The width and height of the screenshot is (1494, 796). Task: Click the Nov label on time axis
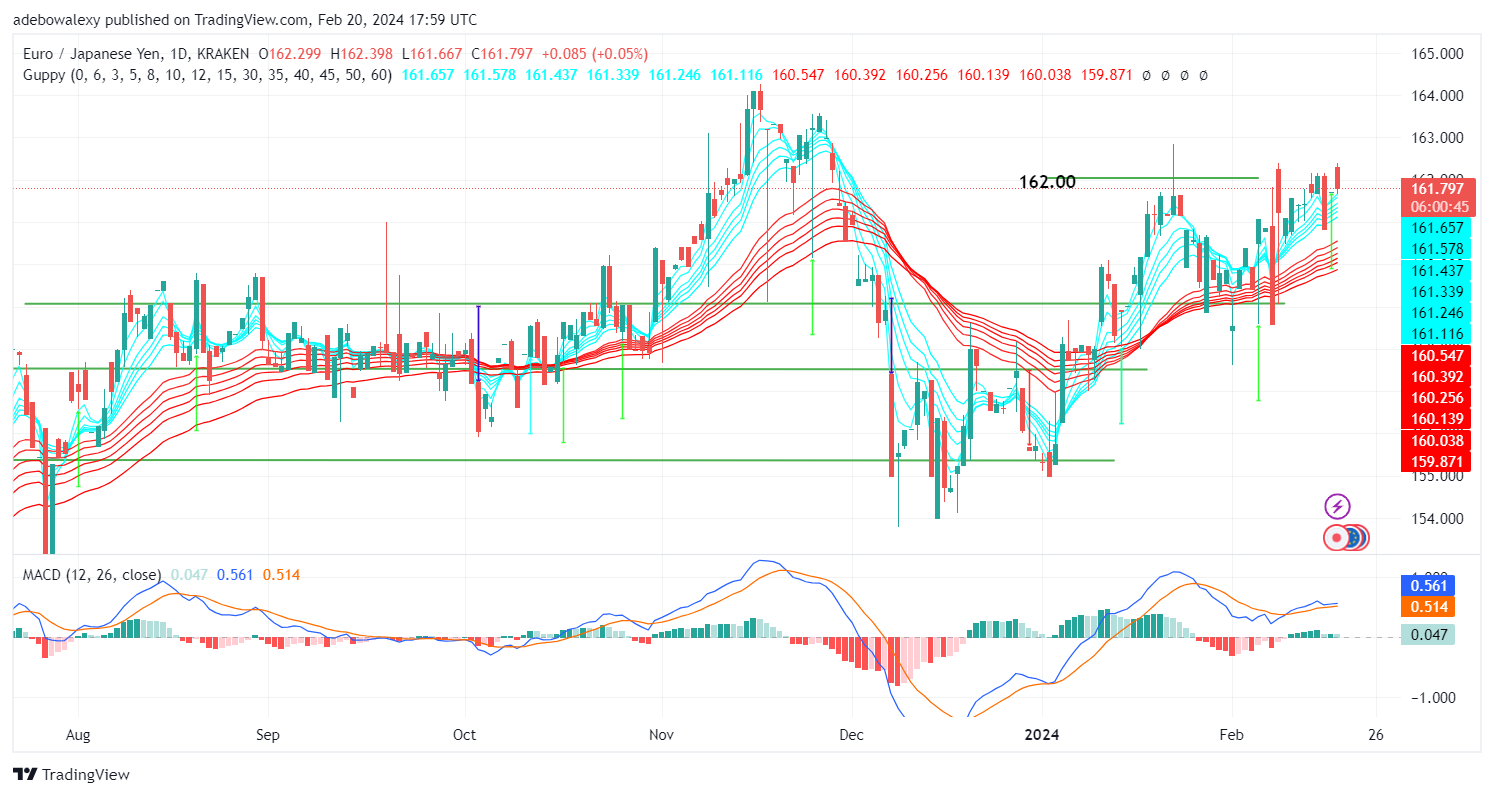[x=660, y=735]
